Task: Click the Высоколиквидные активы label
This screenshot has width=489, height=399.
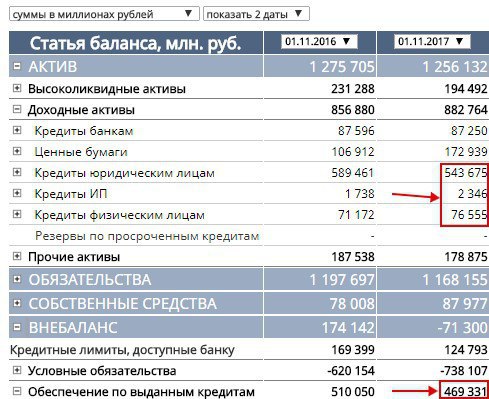Action: (107, 89)
